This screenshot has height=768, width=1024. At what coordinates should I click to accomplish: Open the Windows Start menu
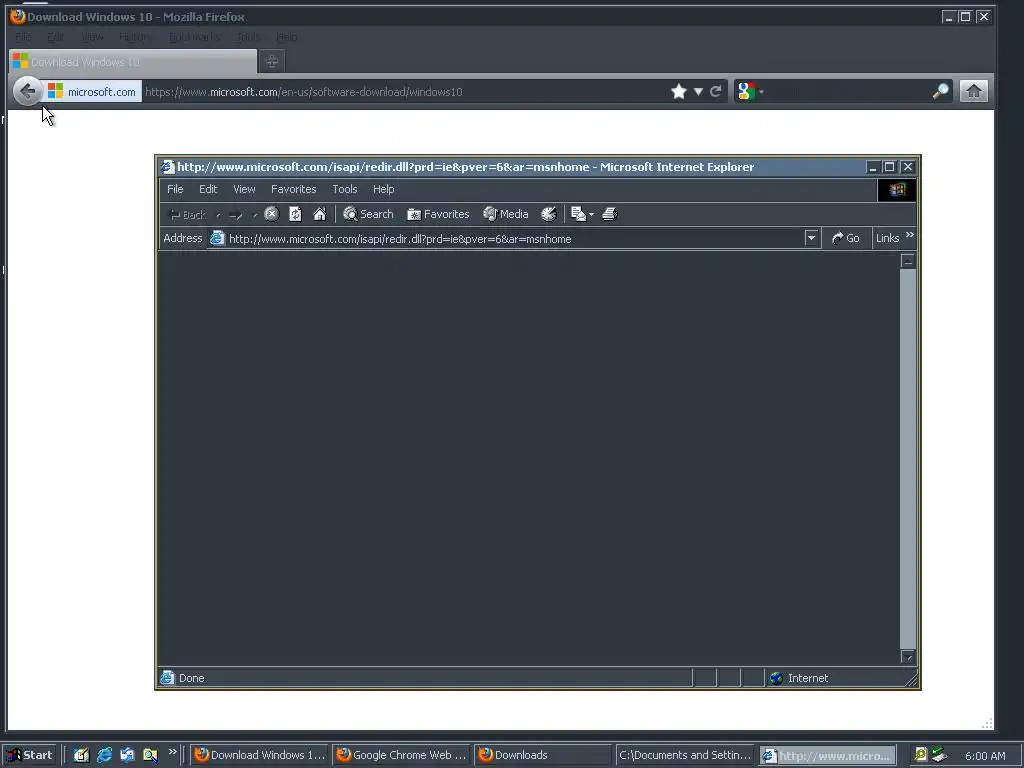(29, 755)
